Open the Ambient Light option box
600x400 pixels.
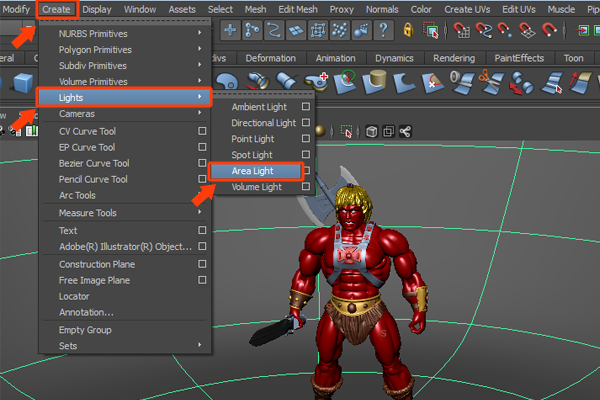click(x=306, y=106)
